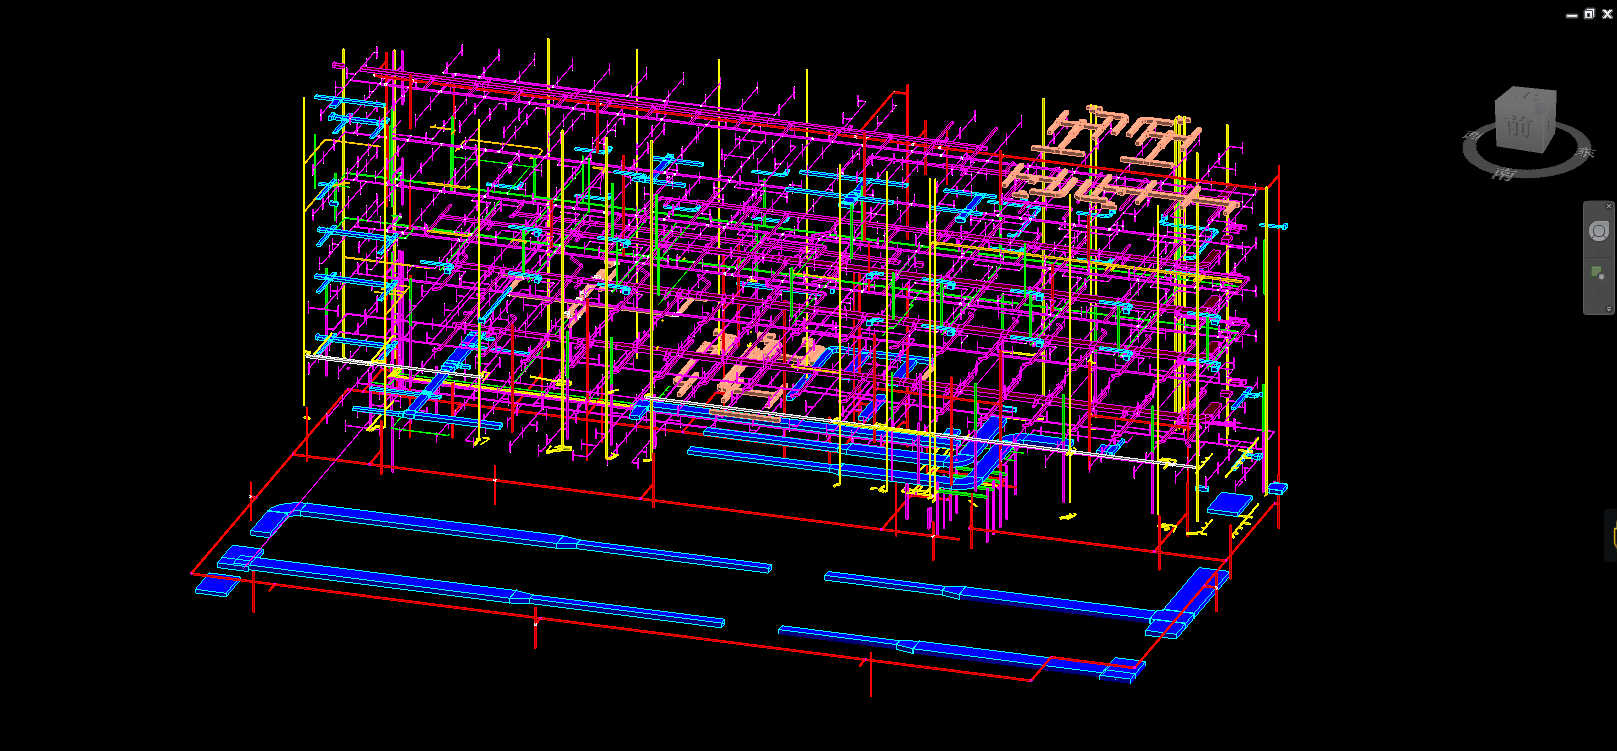Select the 东 east compass direction on ViewCube
The height and width of the screenshot is (751, 1617).
click(x=1586, y=152)
